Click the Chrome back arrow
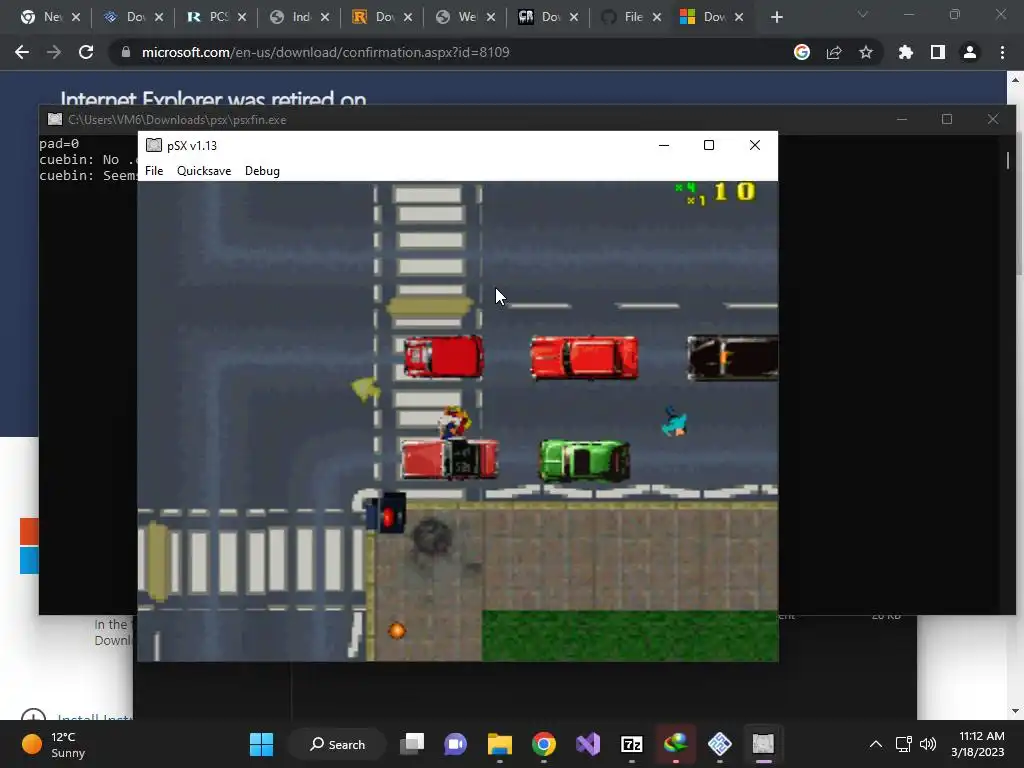This screenshot has height=768, width=1024. [22, 52]
